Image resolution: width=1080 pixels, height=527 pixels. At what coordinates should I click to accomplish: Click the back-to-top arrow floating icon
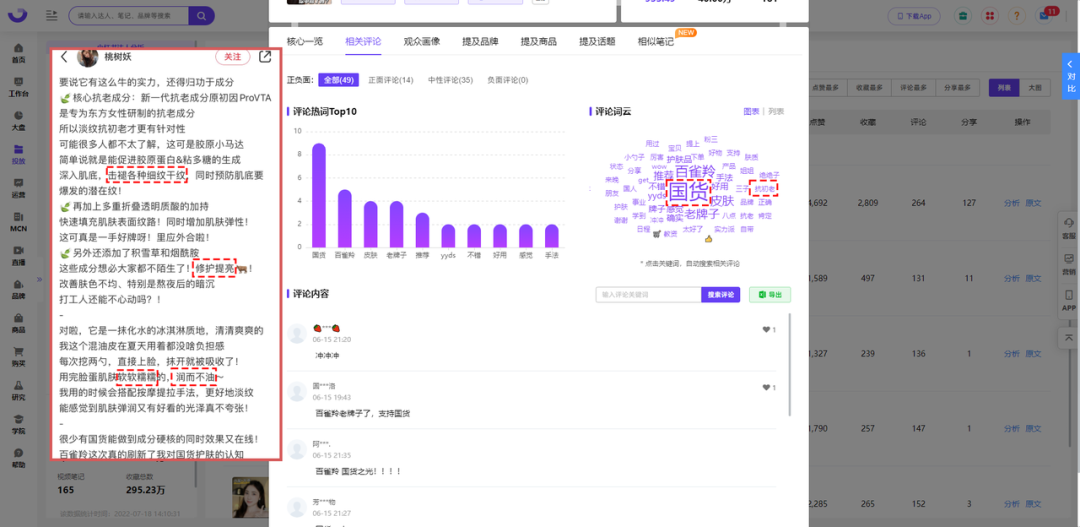click(1069, 337)
